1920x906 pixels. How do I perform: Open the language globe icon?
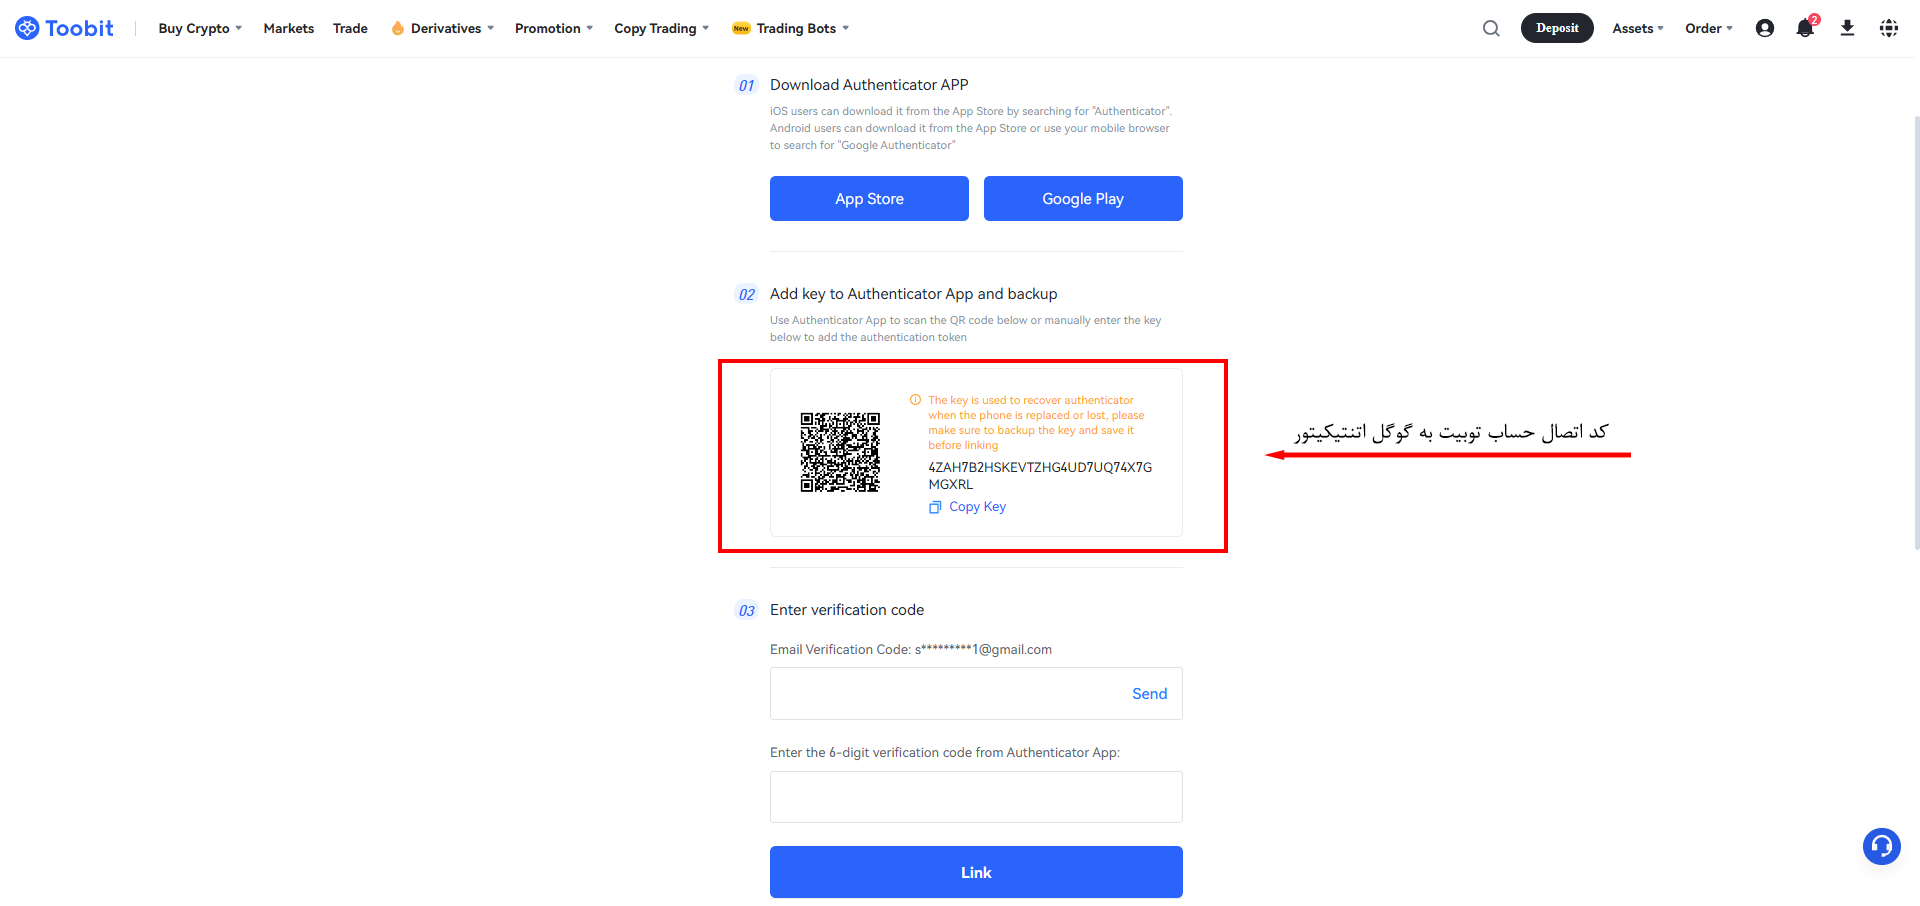point(1888,28)
